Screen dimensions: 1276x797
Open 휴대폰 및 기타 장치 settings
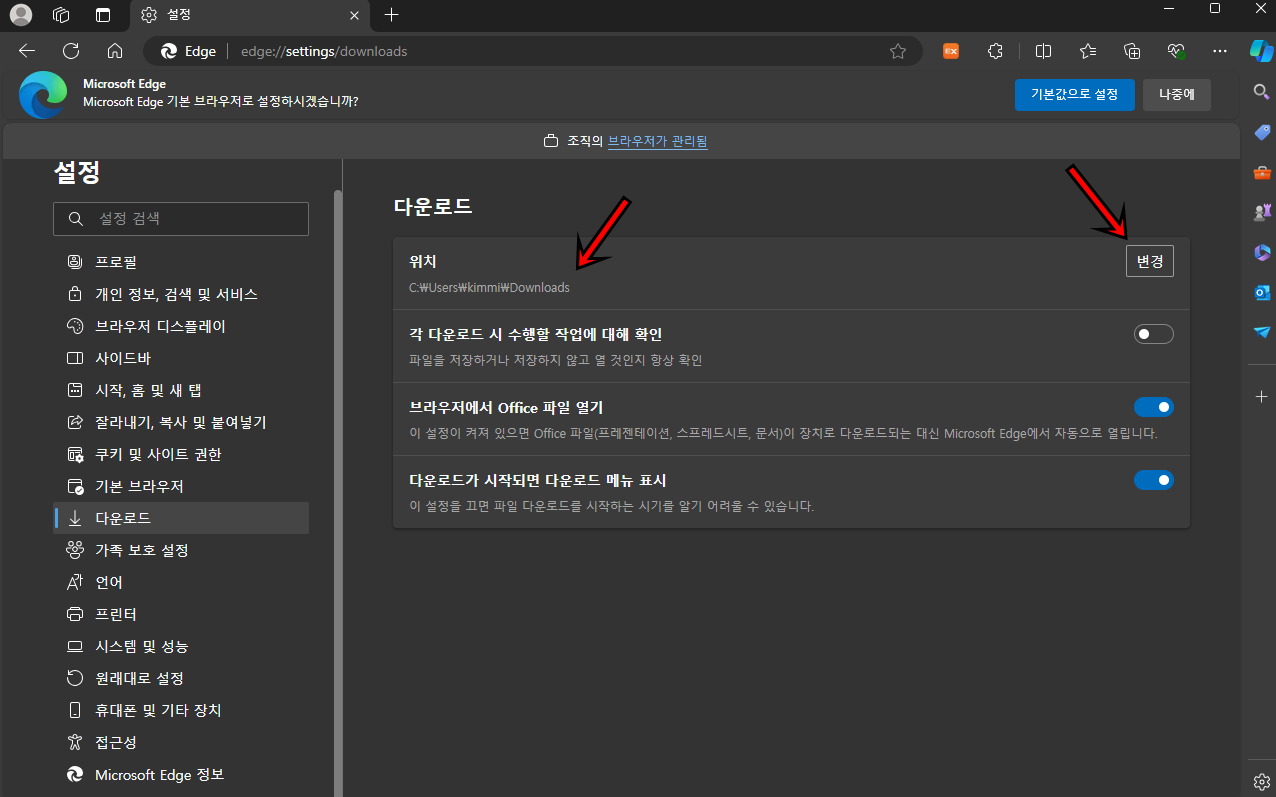pos(181,710)
